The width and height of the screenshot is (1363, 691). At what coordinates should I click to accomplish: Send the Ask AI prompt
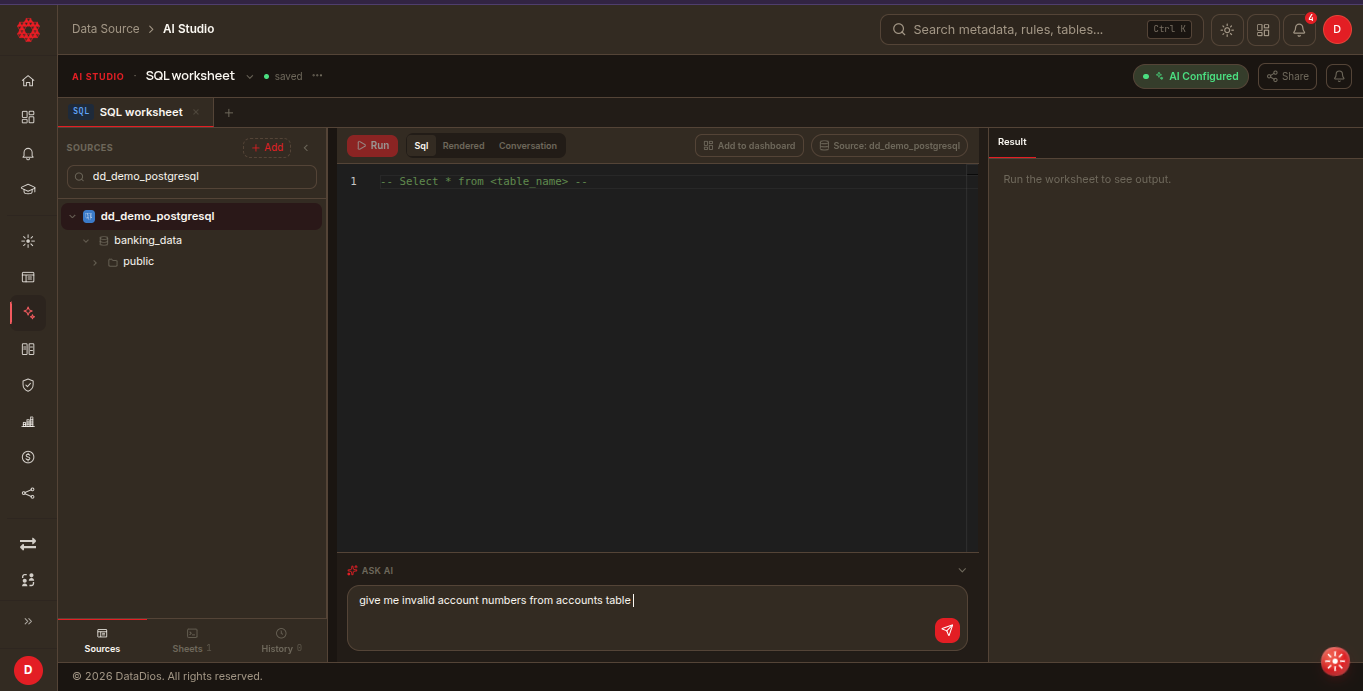947,630
